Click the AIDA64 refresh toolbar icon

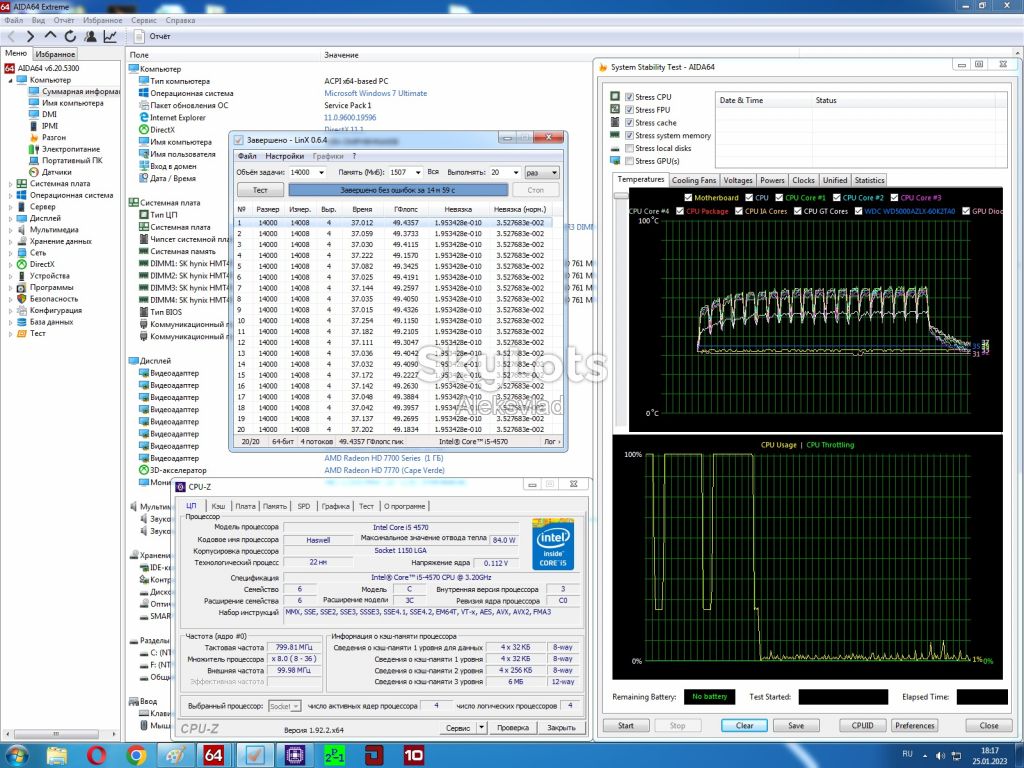tap(70, 37)
